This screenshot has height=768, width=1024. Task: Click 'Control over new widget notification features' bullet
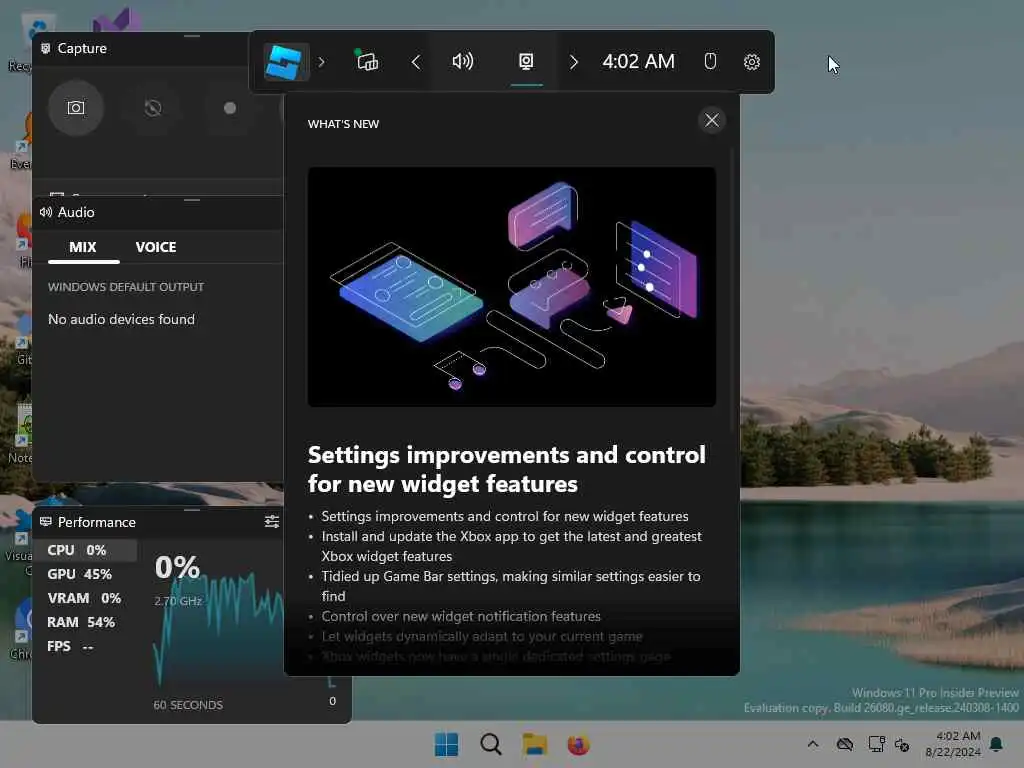[461, 616]
